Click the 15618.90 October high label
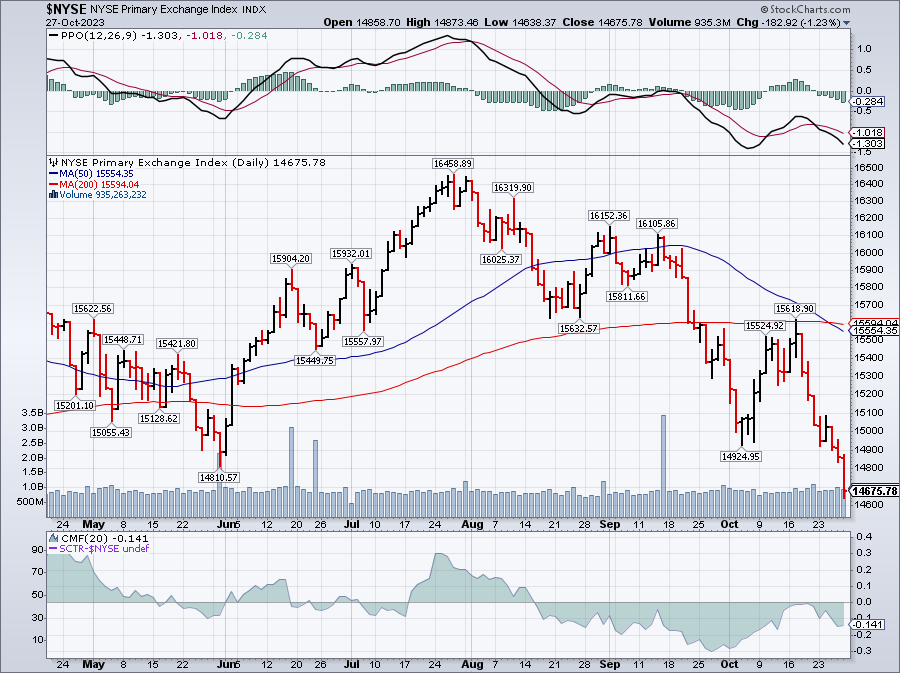This screenshot has width=900, height=673. coord(795,309)
